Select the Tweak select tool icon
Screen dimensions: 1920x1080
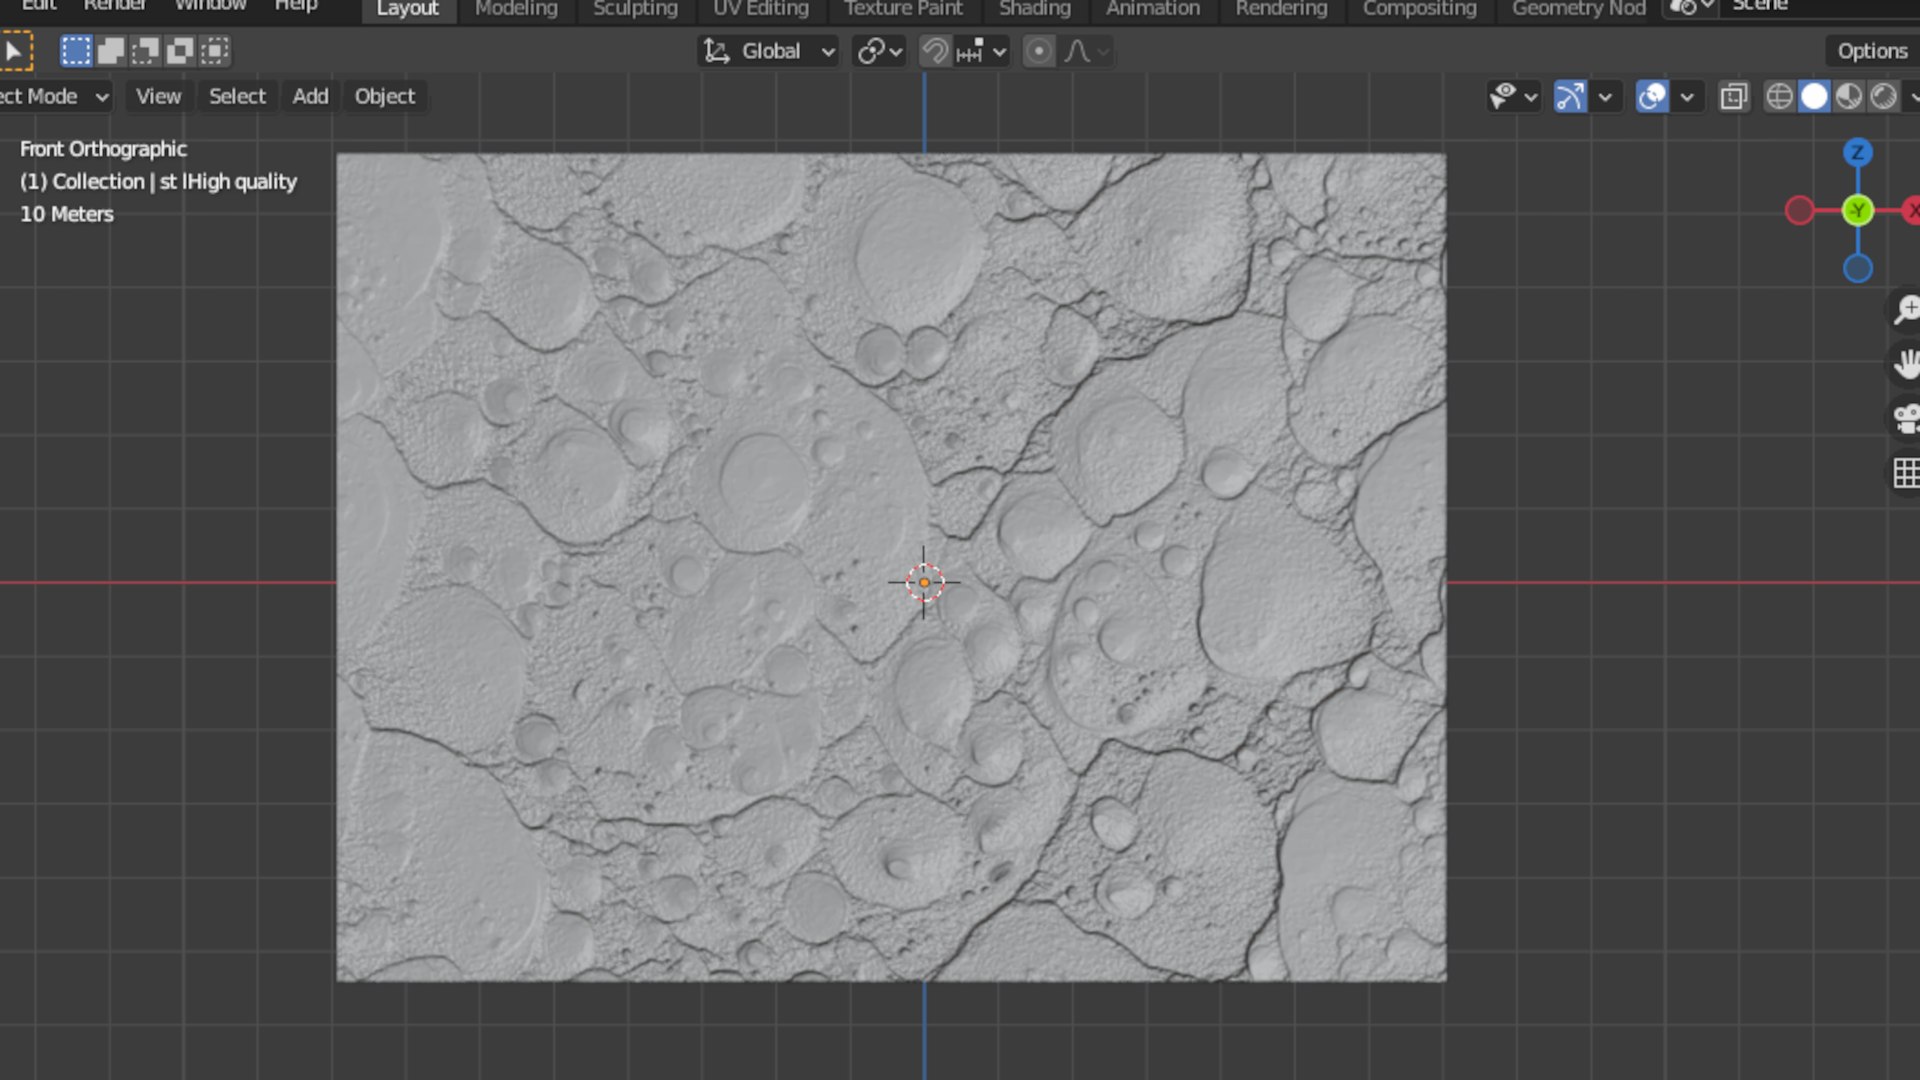tap(14, 51)
